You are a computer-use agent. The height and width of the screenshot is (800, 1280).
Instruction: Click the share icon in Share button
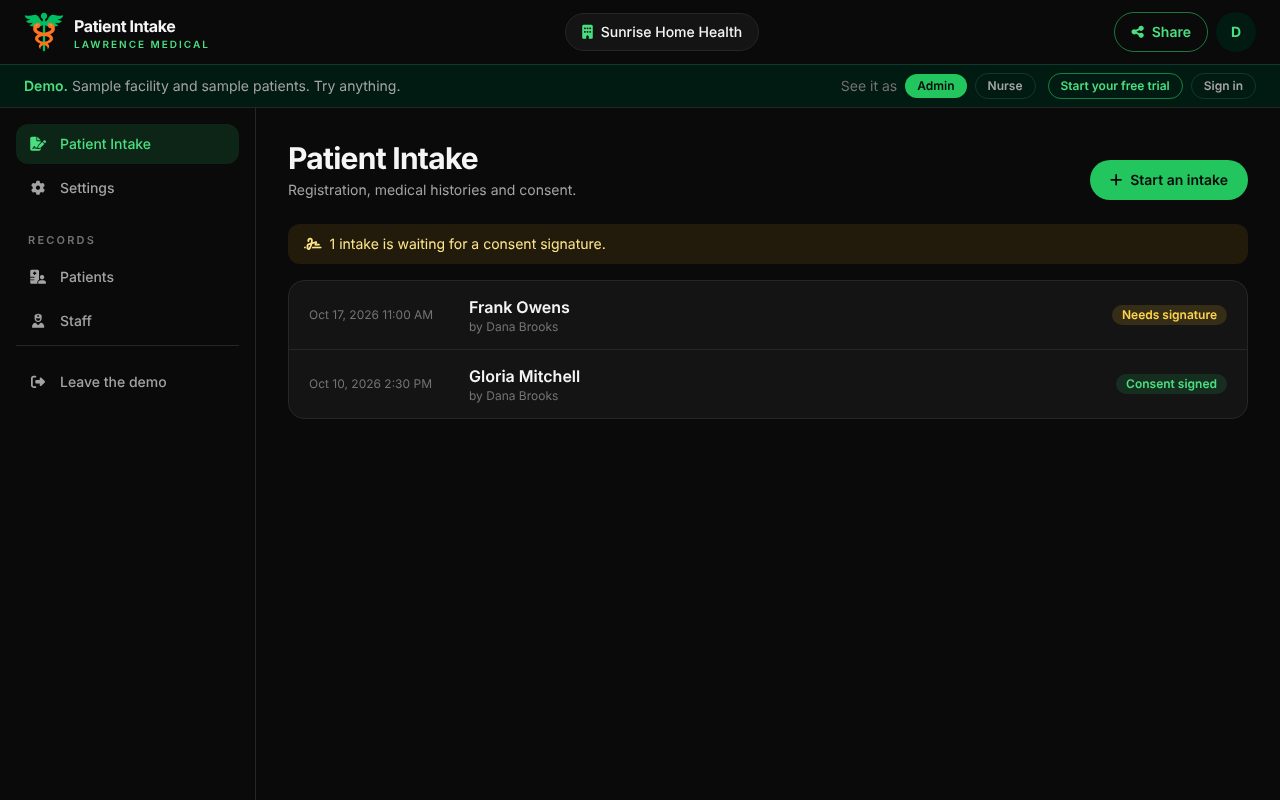click(x=1138, y=32)
